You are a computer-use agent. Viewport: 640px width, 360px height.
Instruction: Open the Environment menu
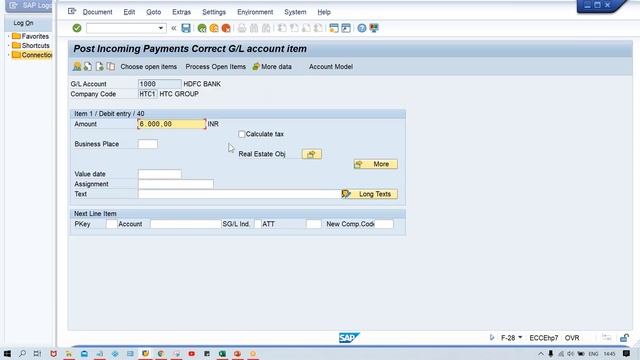click(255, 12)
